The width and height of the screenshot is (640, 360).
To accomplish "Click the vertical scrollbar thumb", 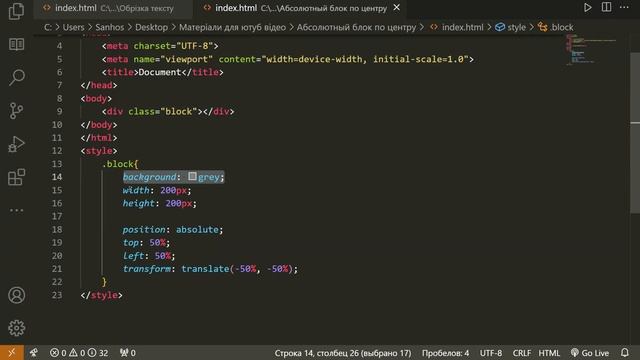I will (635, 133).
